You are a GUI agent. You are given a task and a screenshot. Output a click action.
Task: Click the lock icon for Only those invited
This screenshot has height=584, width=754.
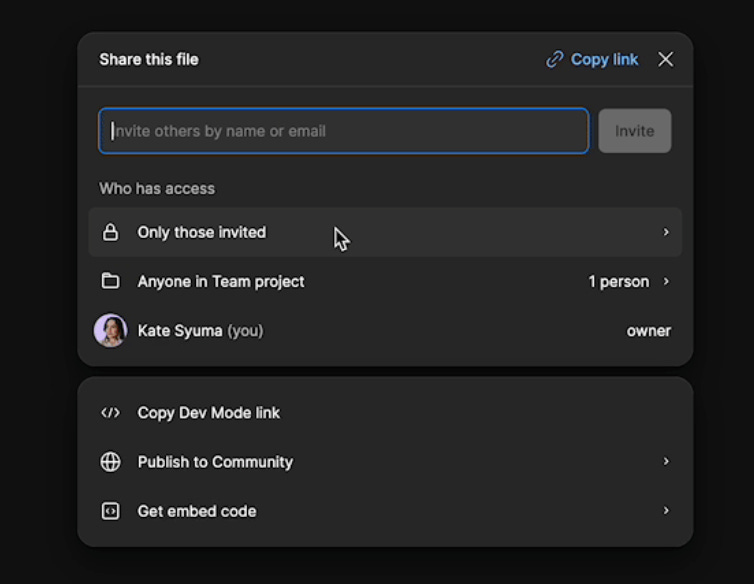(x=111, y=232)
